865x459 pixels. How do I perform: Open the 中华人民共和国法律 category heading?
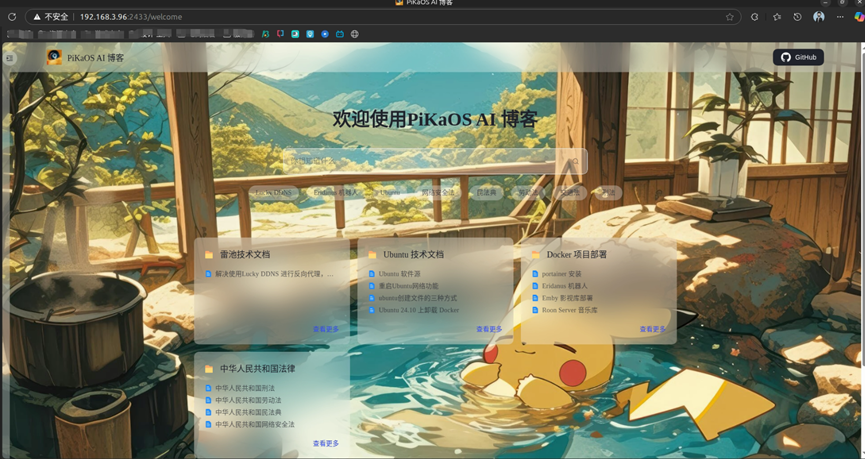tap(258, 369)
